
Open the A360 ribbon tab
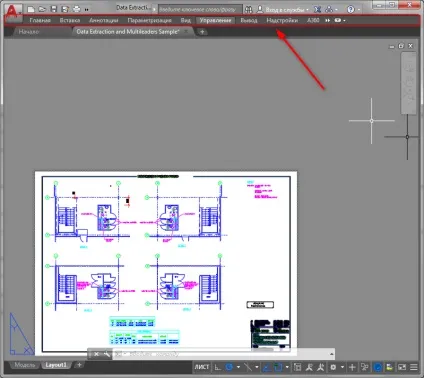tap(313, 20)
